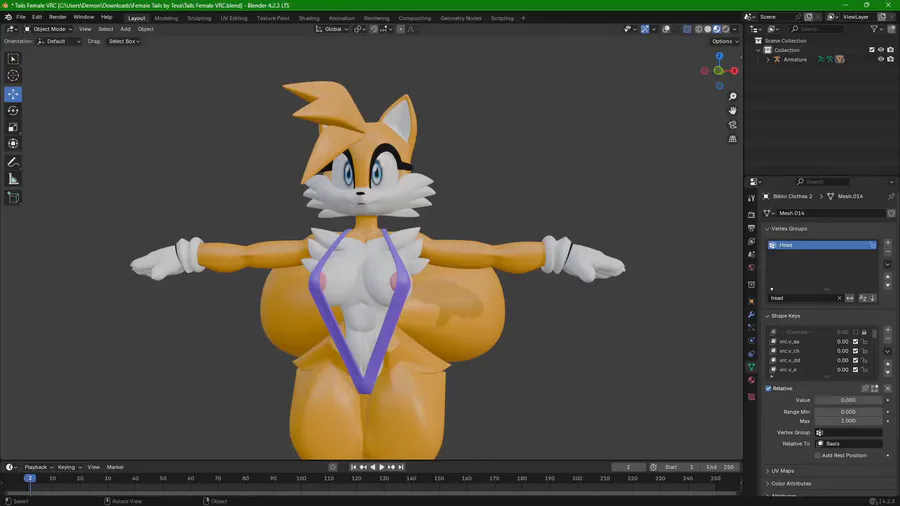This screenshot has height=506, width=900.
Task: Open the Material properties tab
Action: click(x=751, y=380)
